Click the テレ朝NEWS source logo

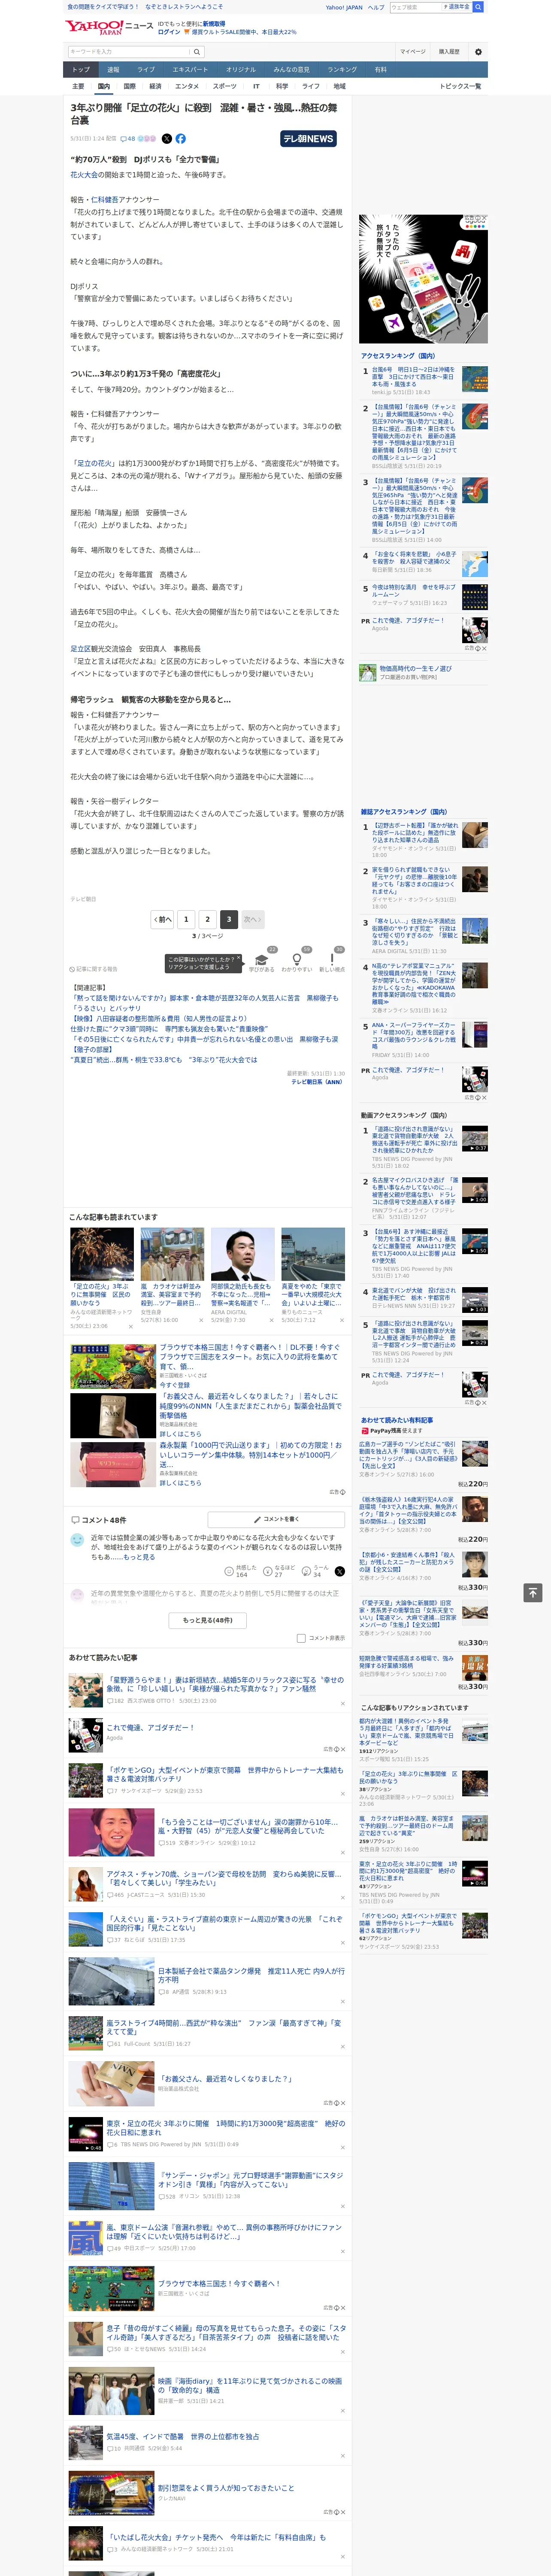tap(308, 139)
